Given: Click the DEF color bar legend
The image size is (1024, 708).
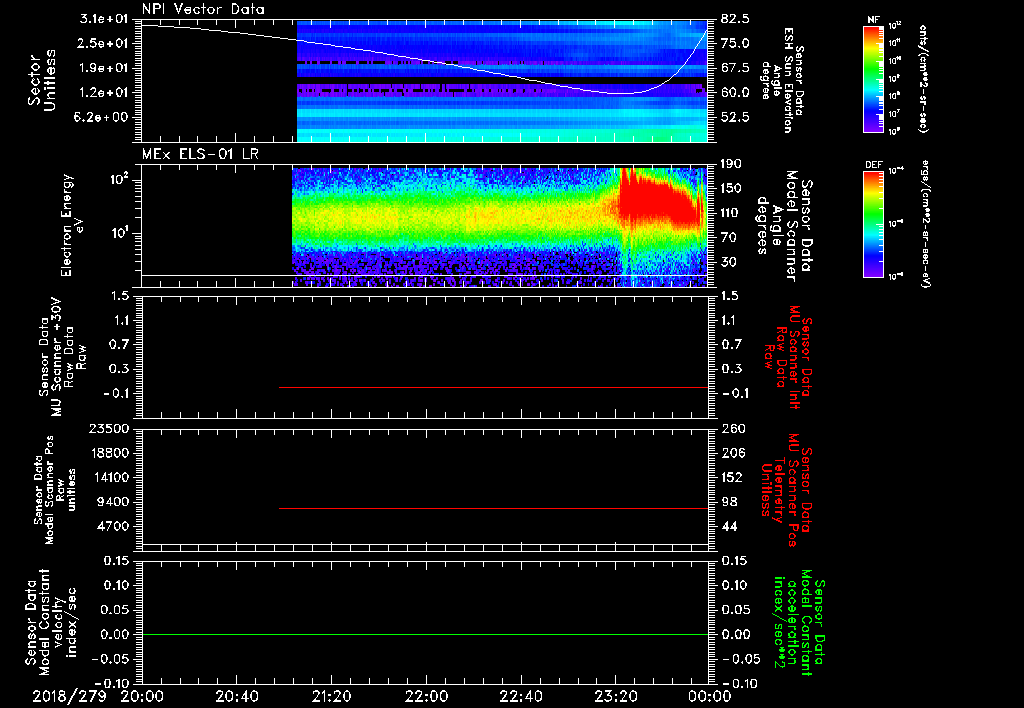Looking at the screenshot, I should [x=873, y=224].
